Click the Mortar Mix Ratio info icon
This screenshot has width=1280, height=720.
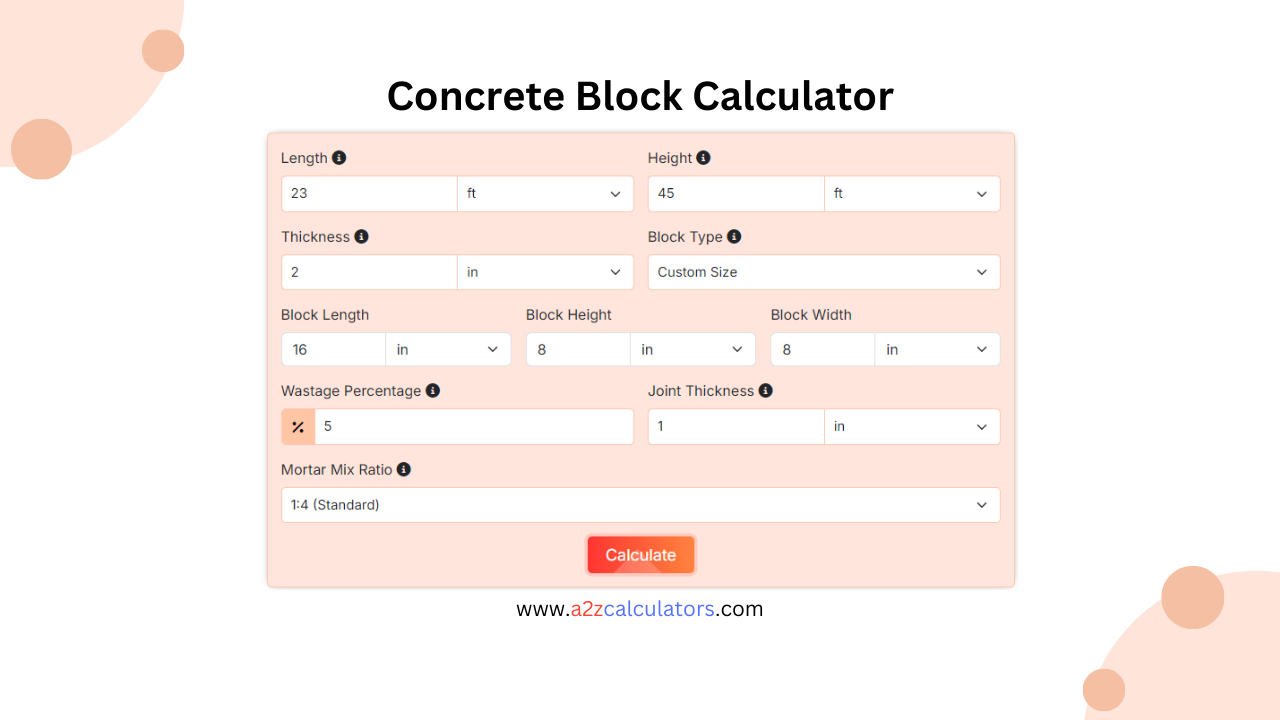point(404,469)
